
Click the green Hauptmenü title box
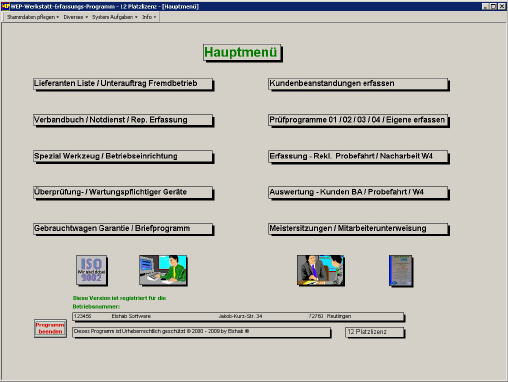[x=242, y=52]
